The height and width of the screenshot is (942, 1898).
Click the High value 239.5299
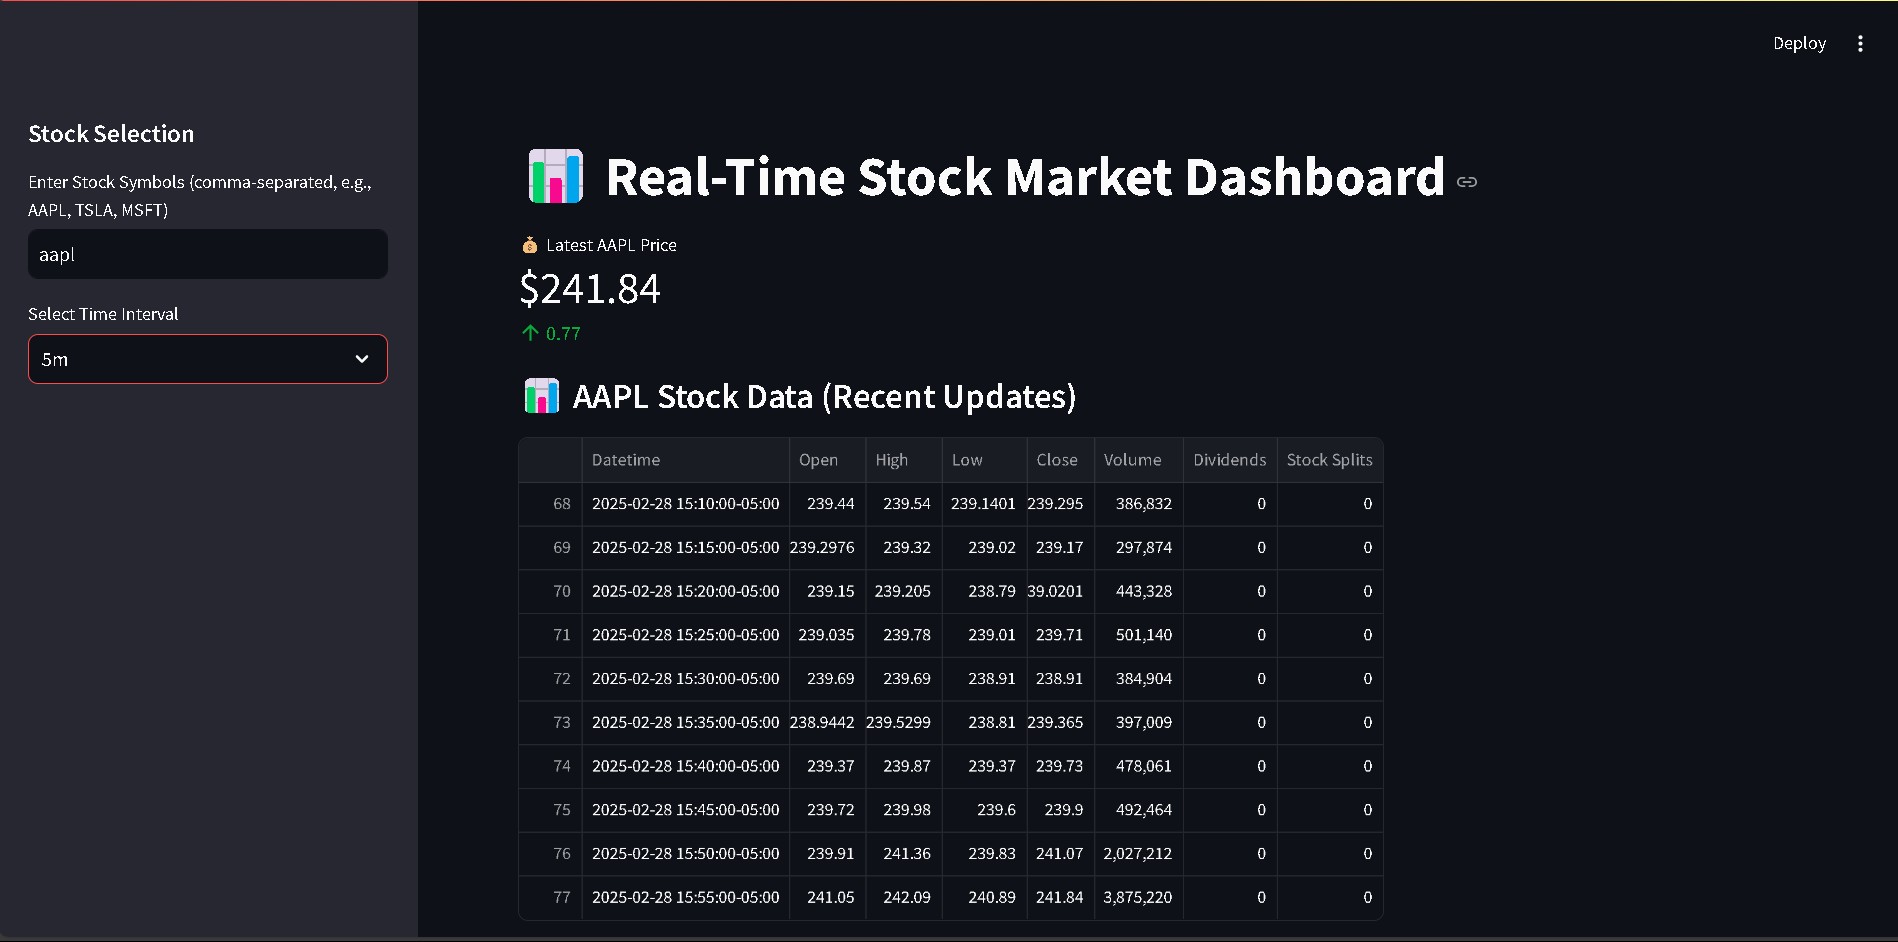[903, 723]
